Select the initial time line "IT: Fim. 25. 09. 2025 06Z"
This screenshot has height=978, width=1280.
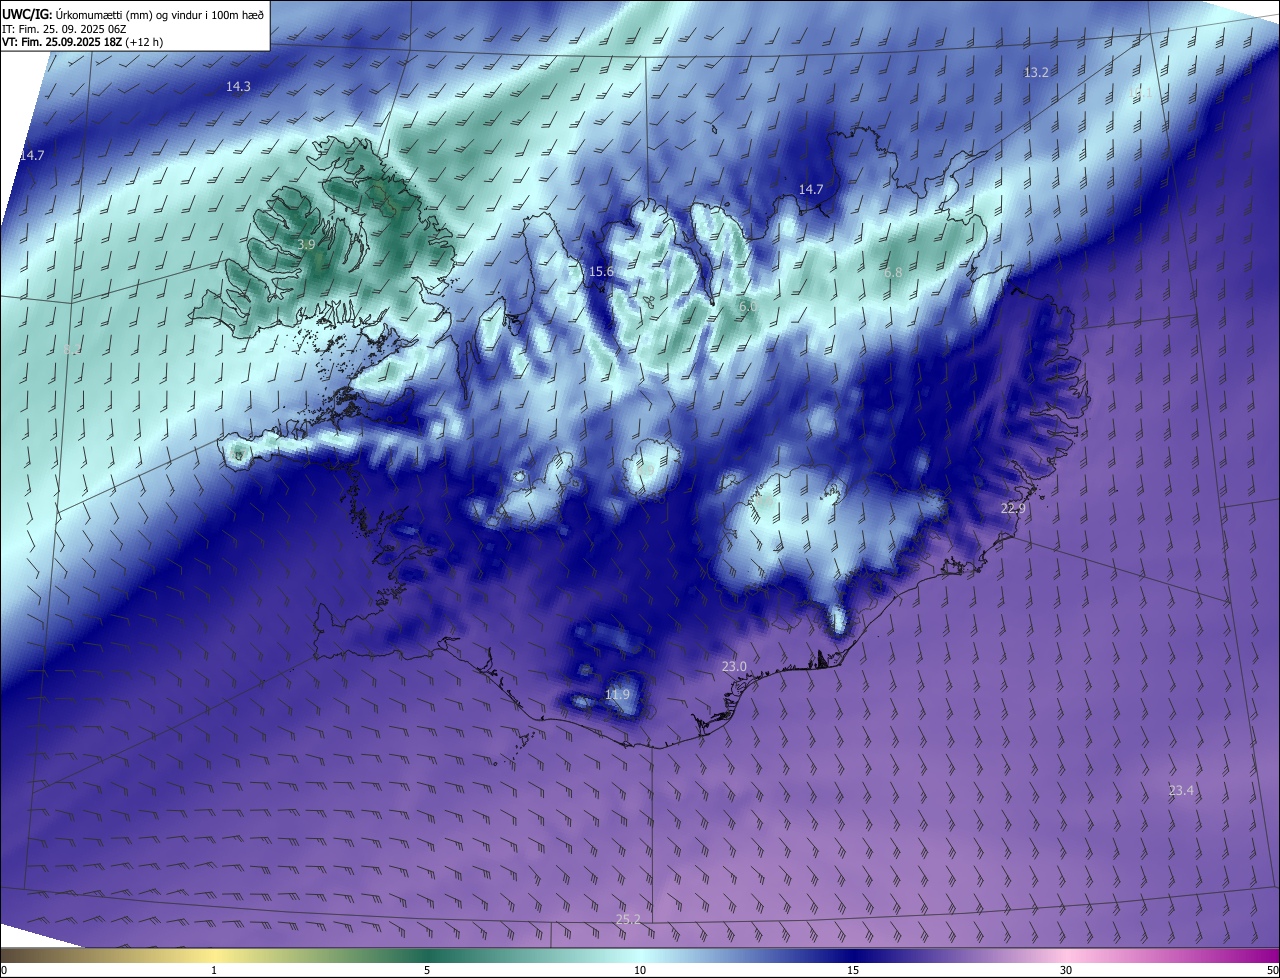click(x=63, y=28)
